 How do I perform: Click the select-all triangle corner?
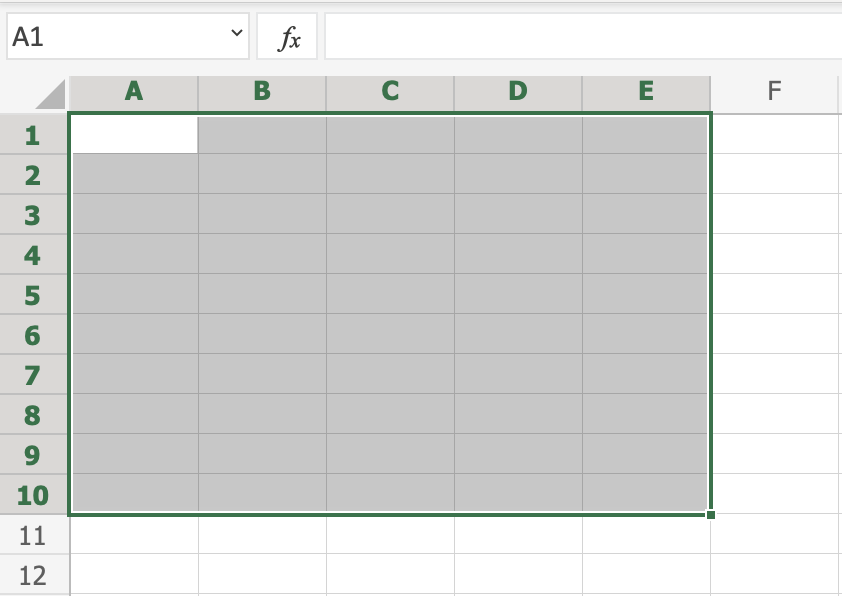coord(50,94)
